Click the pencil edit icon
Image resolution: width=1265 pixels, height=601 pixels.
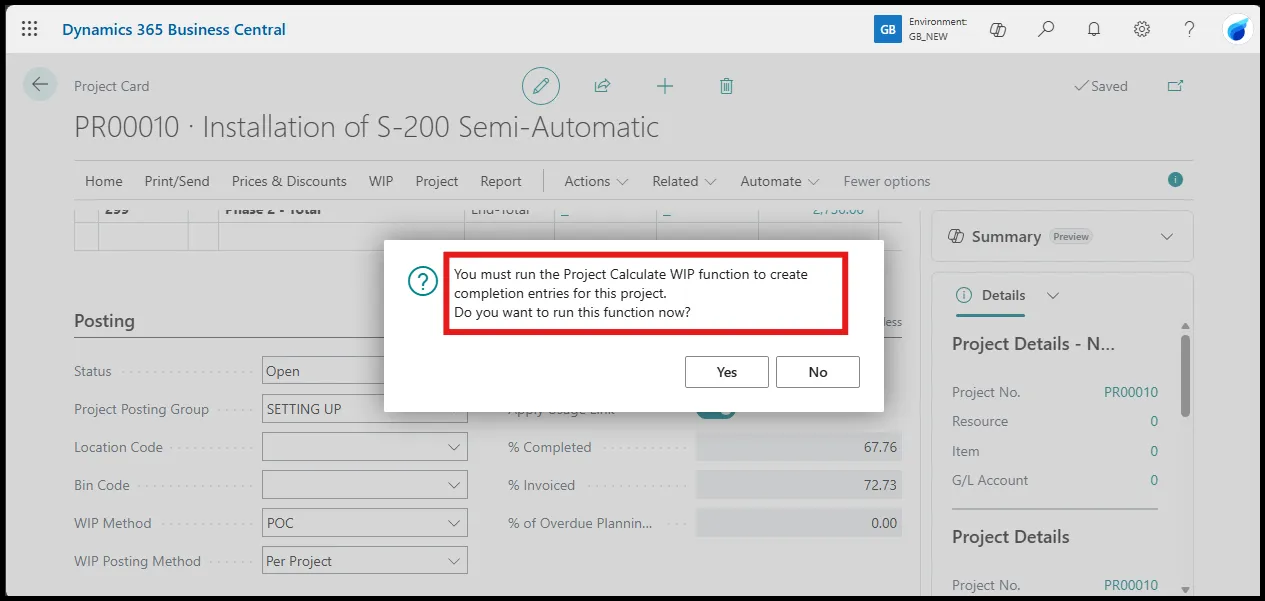tap(541, 86)
